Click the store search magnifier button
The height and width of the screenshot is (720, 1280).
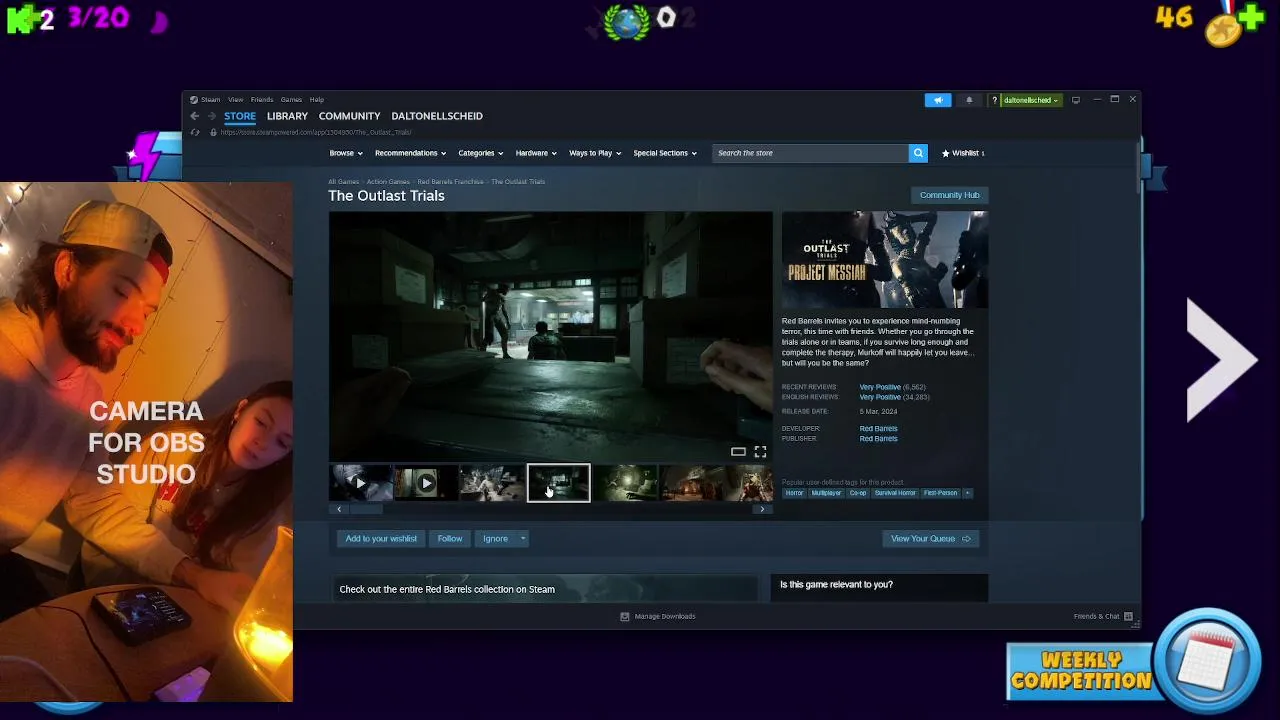point(918,153)
